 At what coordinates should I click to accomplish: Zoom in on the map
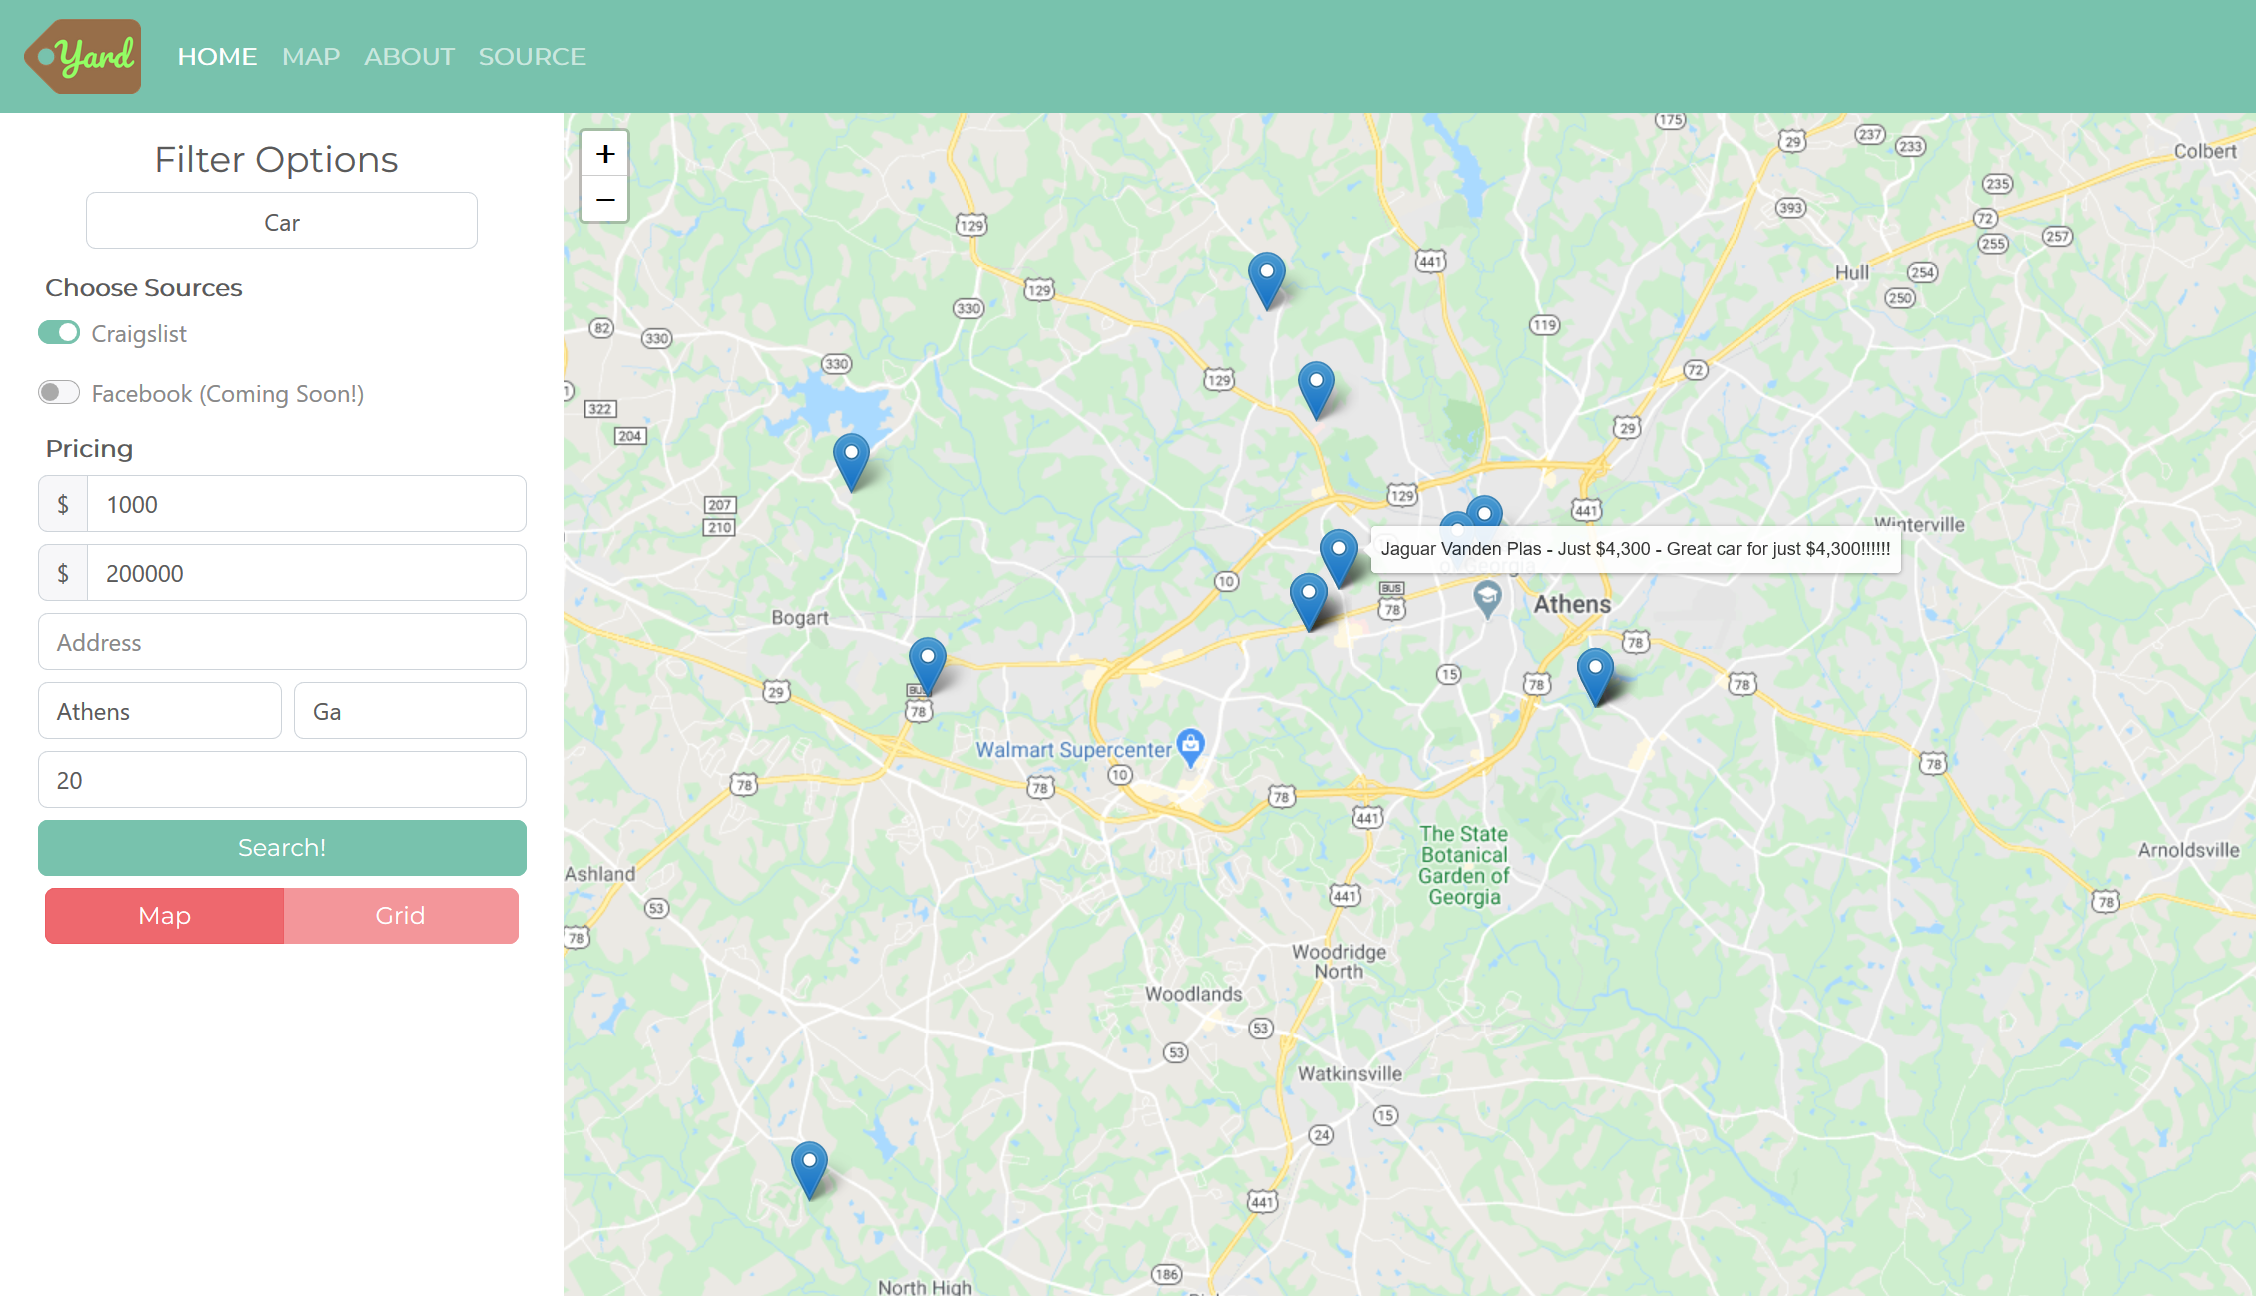(605, 154)
